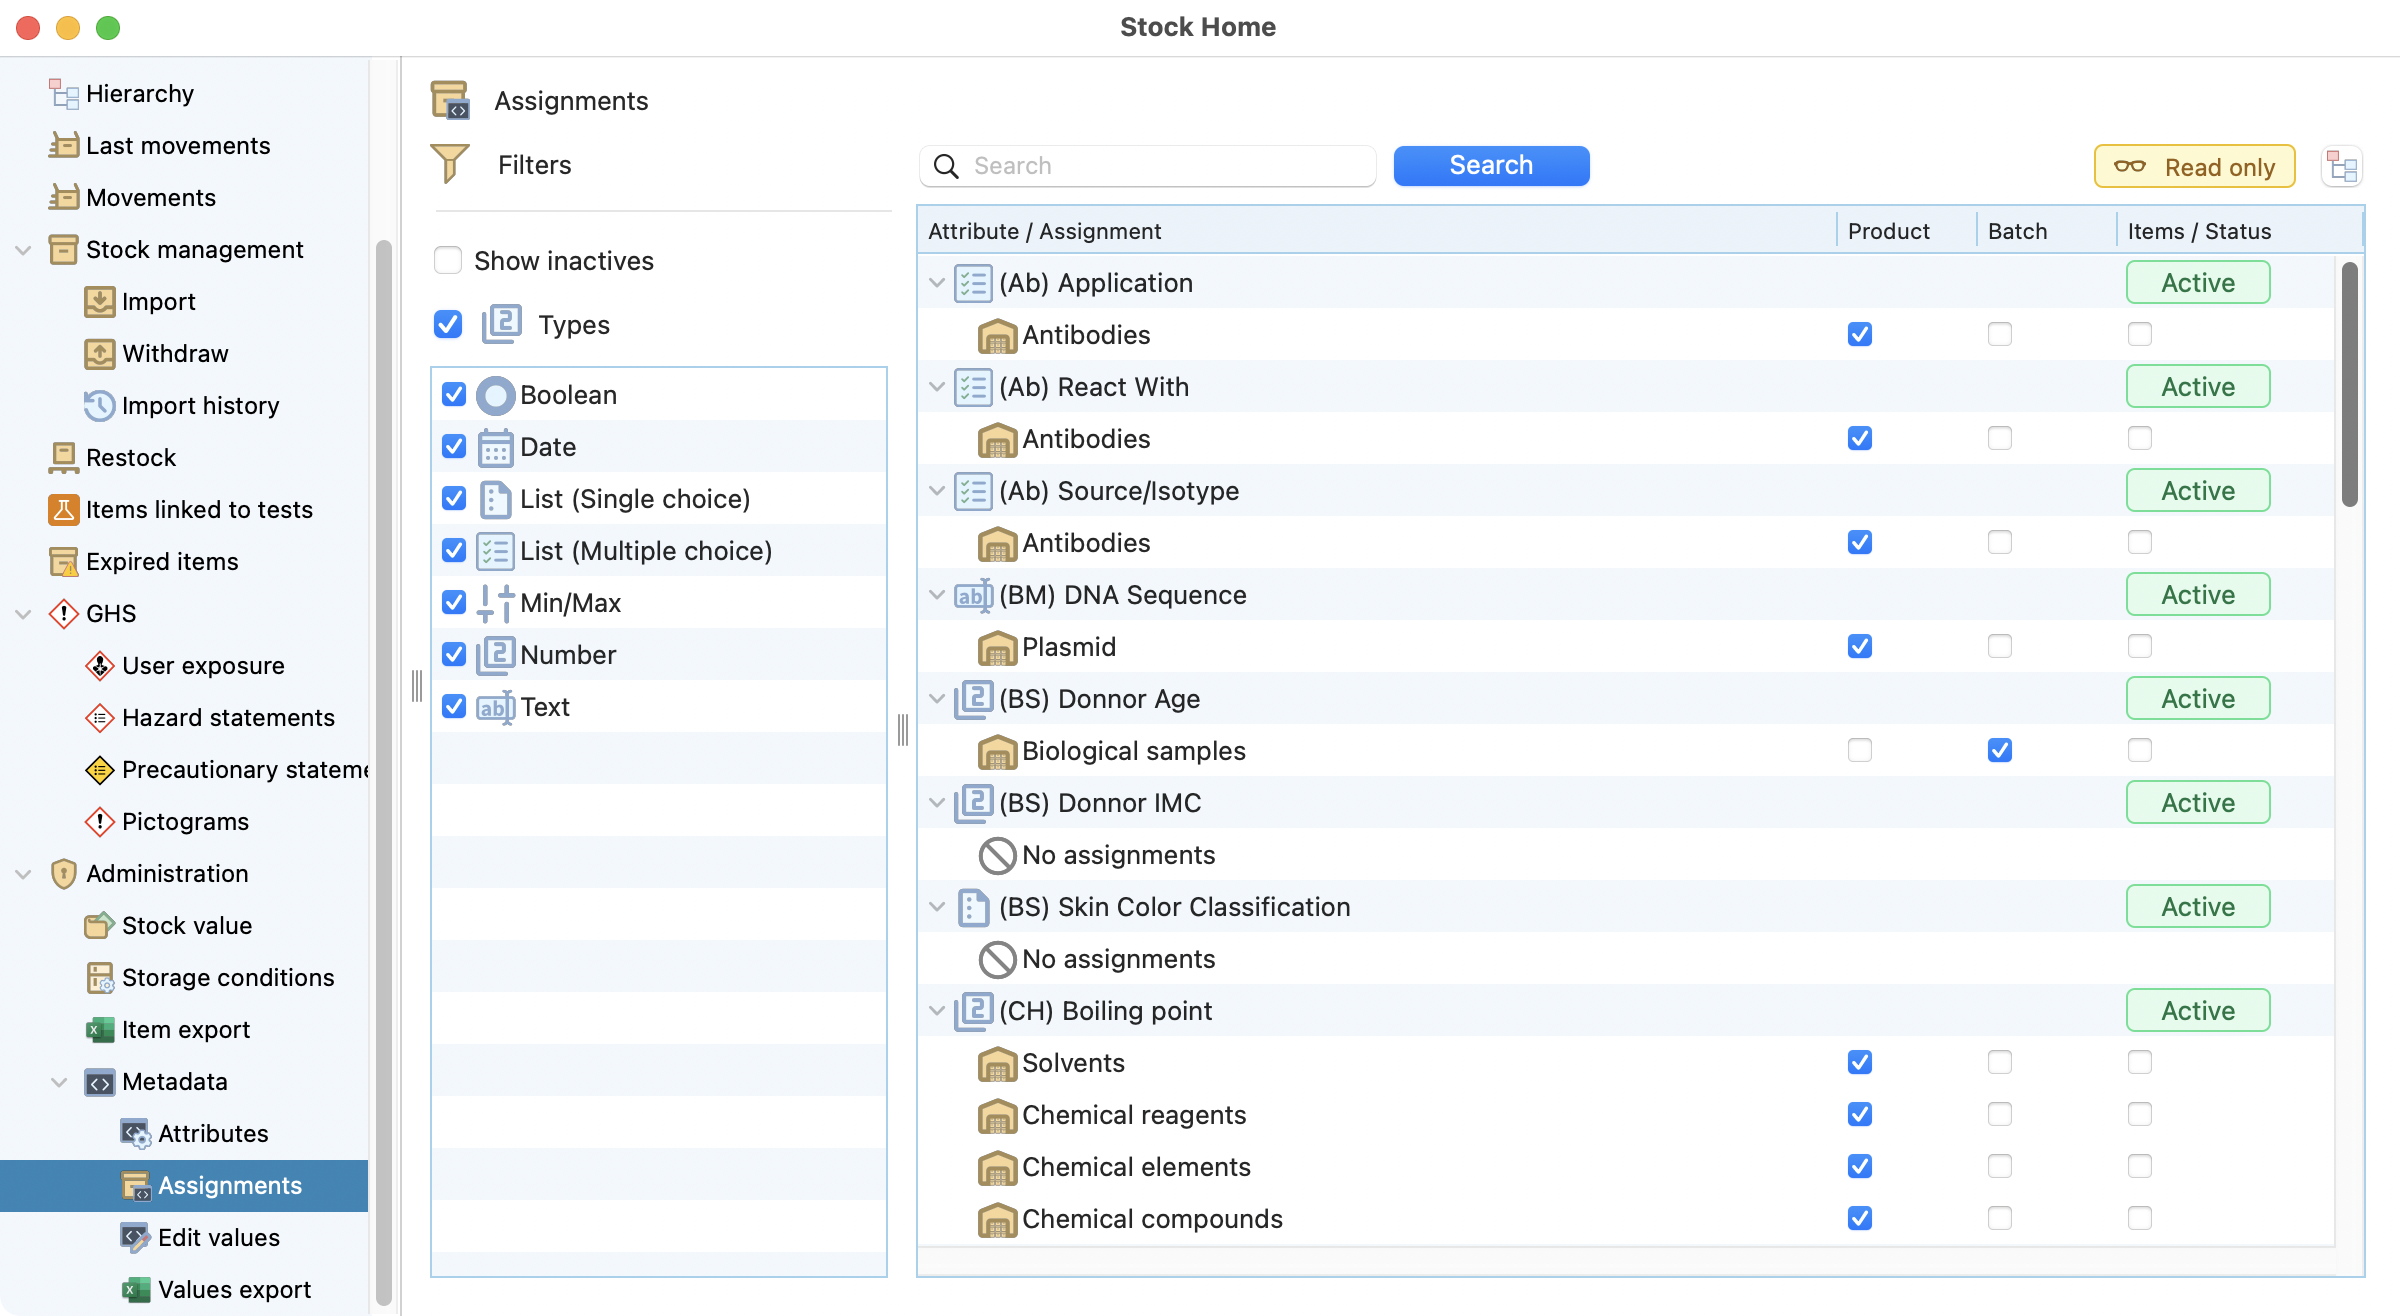Click the Withdraw icon under Stock management
The image size is (2400, 1316).
(x=99, y=353)
